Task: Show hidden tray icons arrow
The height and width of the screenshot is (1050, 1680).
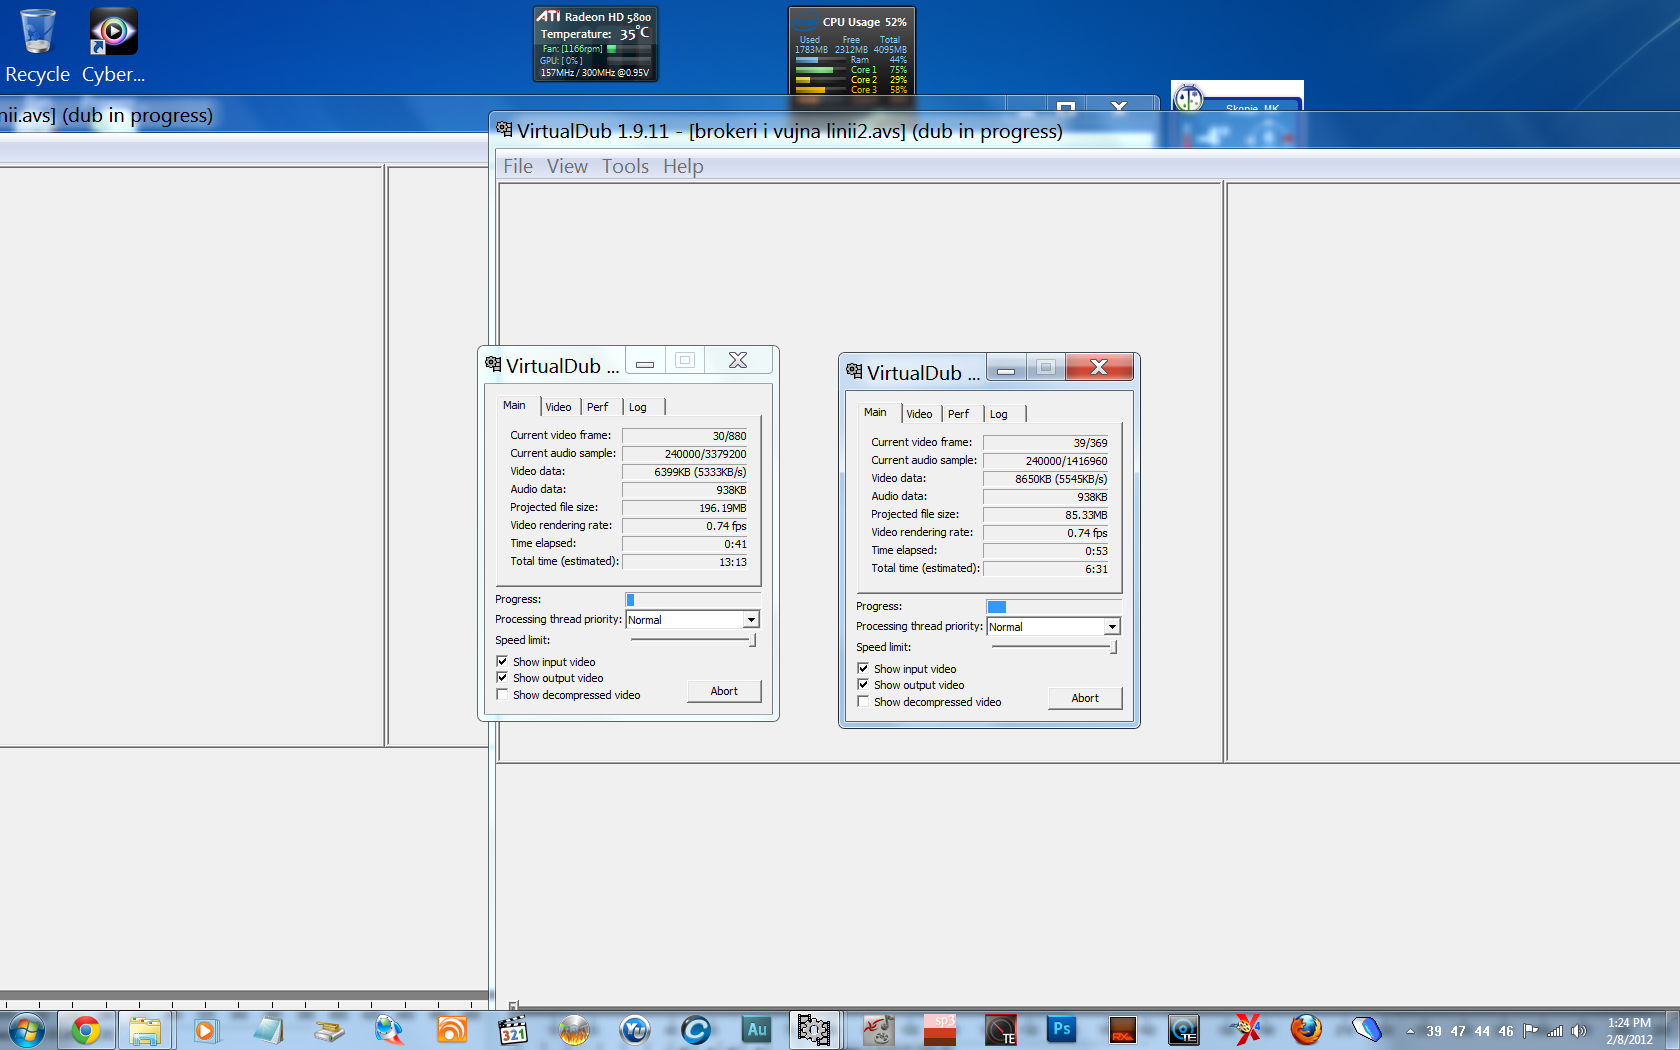Action: pyautogui.click(x=1410, y=1031)
